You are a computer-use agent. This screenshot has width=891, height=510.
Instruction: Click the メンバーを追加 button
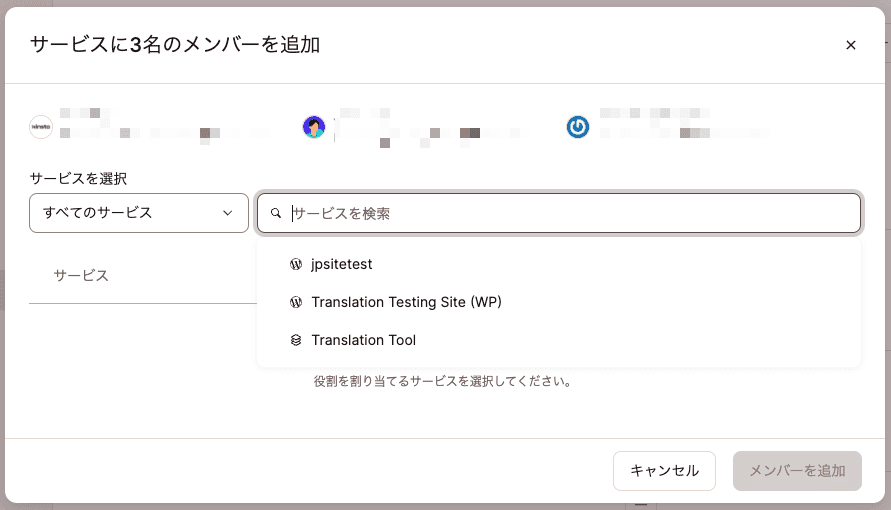(x=797, y=471)
